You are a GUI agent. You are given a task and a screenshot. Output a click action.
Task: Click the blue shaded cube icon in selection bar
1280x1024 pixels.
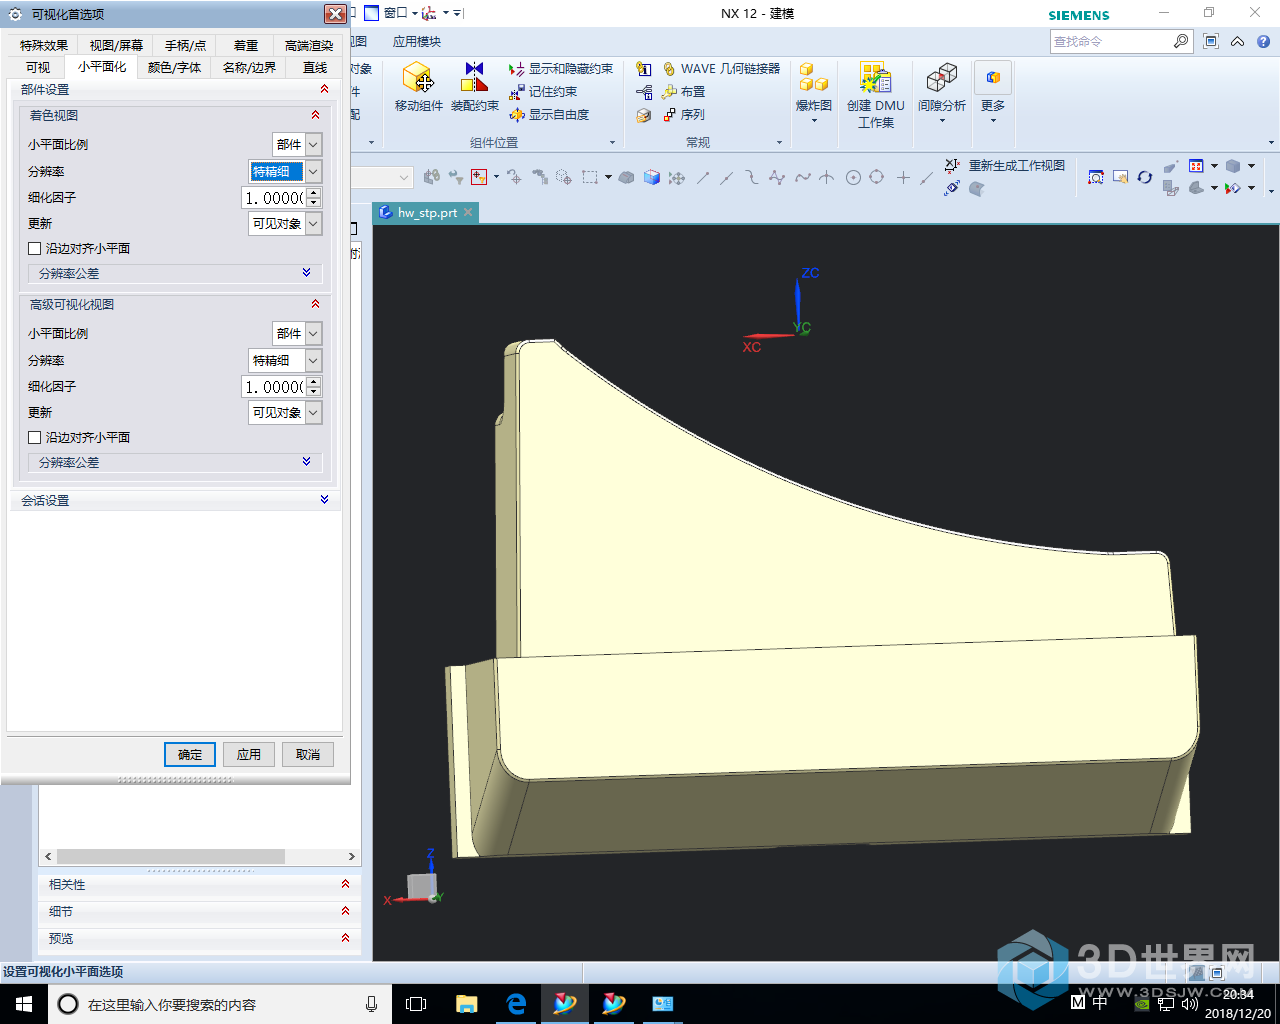[652, 177]
